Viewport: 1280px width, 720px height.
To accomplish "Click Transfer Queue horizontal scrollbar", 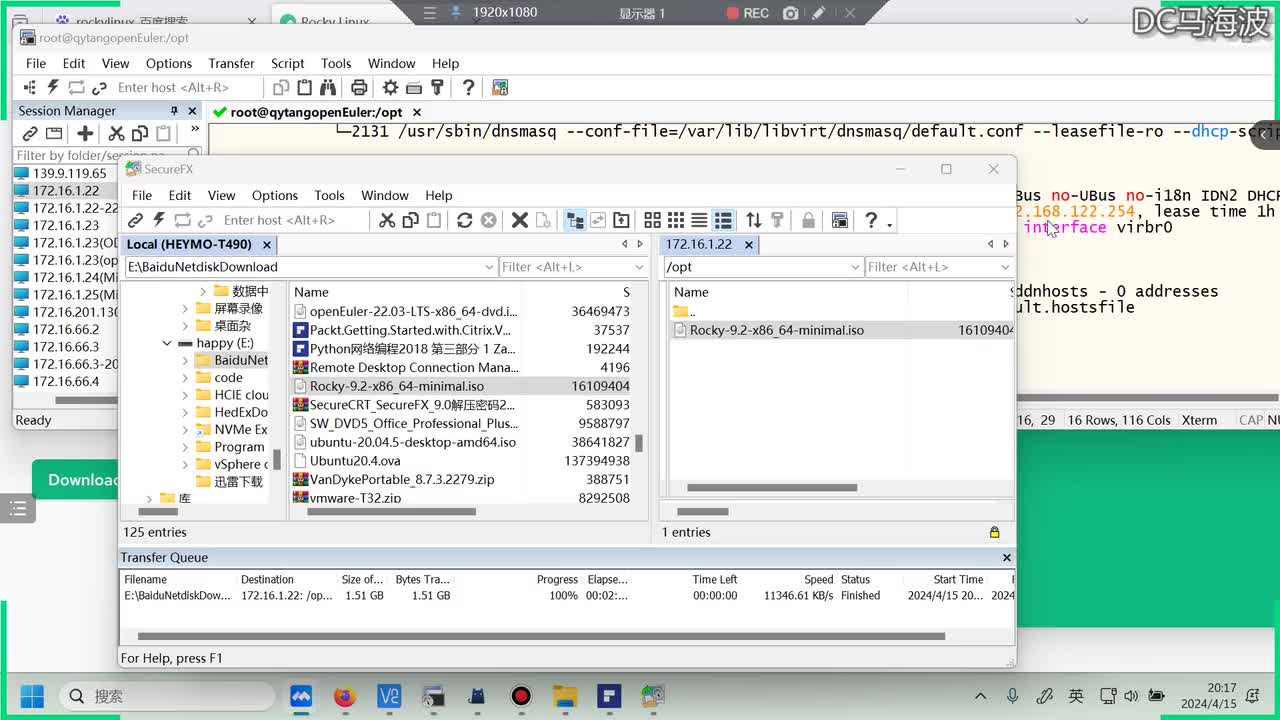I will pyautogui.click(x=540, y=636).
